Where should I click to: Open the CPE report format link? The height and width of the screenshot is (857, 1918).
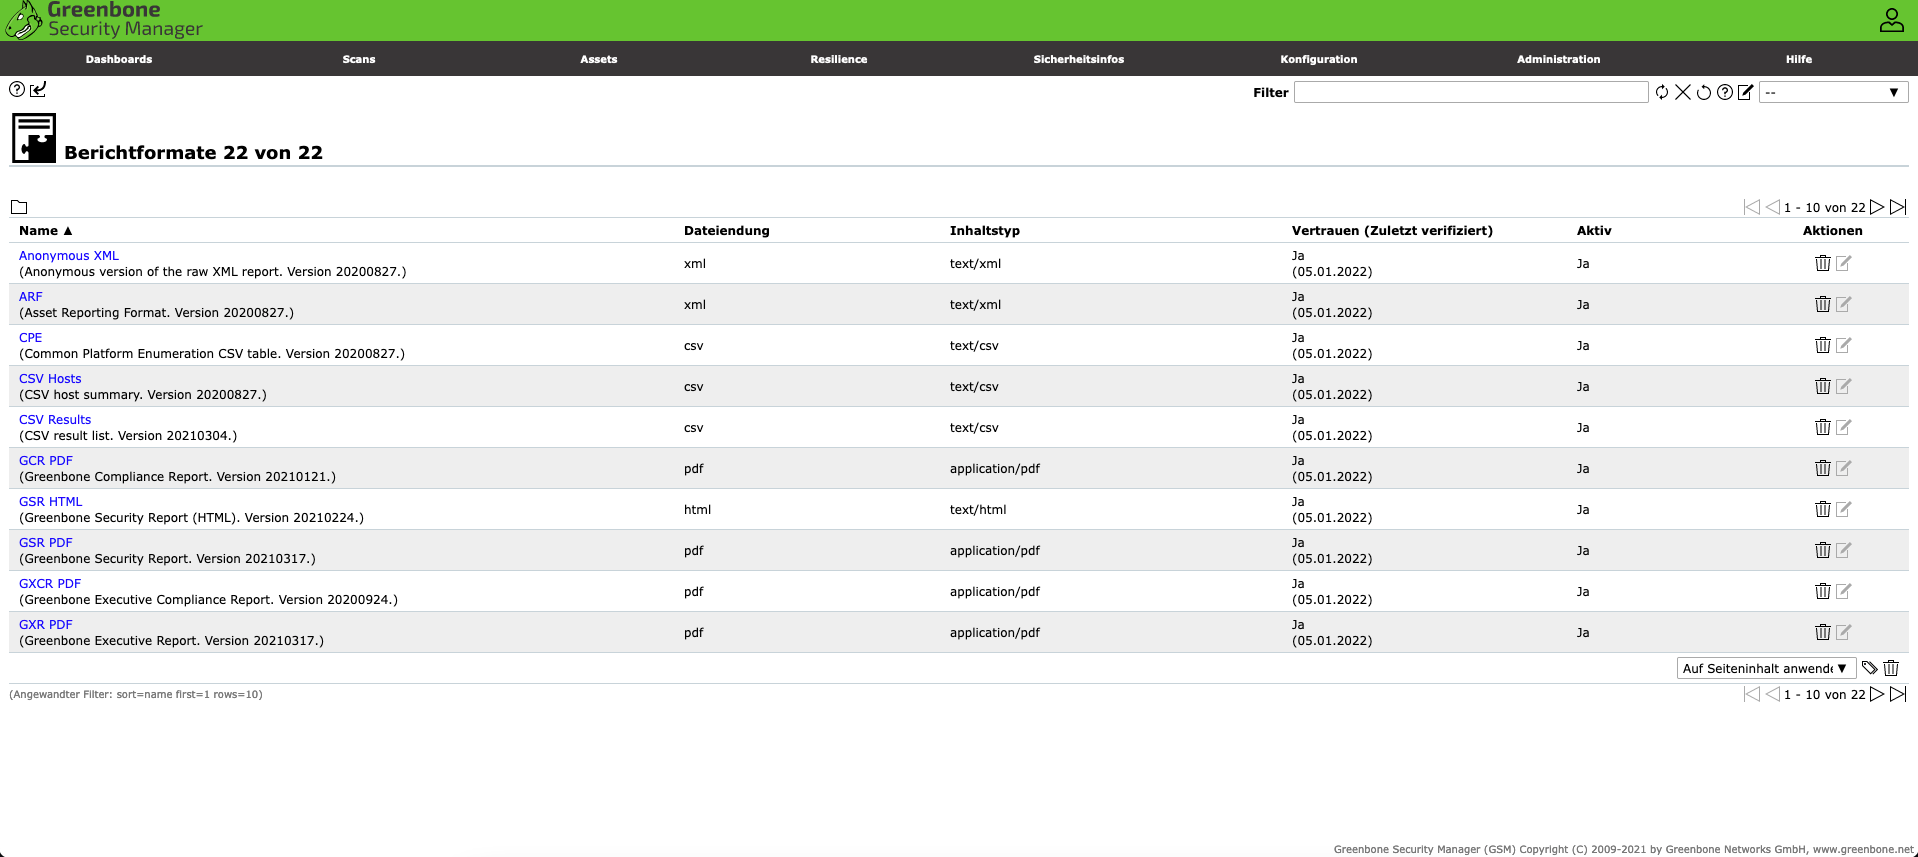[31, 338]
